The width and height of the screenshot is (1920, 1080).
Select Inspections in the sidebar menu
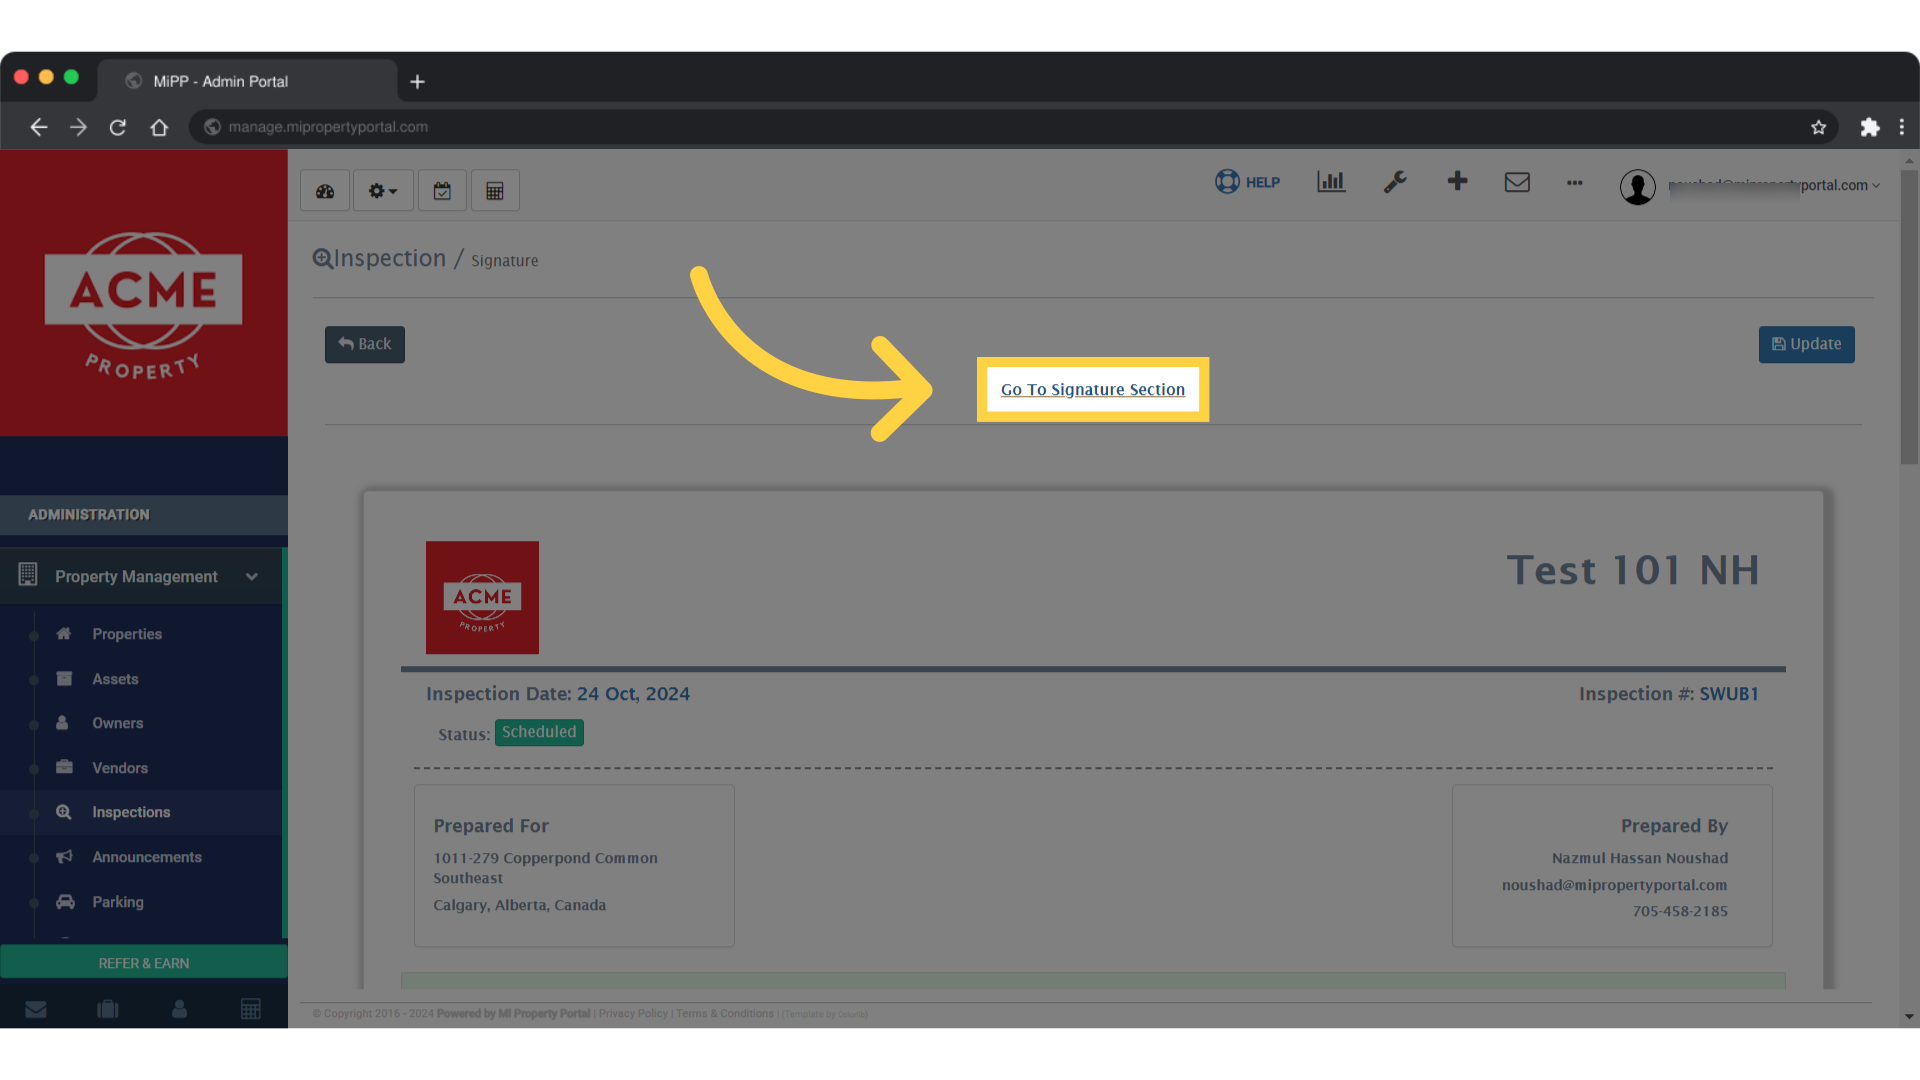pyautogui.click(x=131, y=812)
